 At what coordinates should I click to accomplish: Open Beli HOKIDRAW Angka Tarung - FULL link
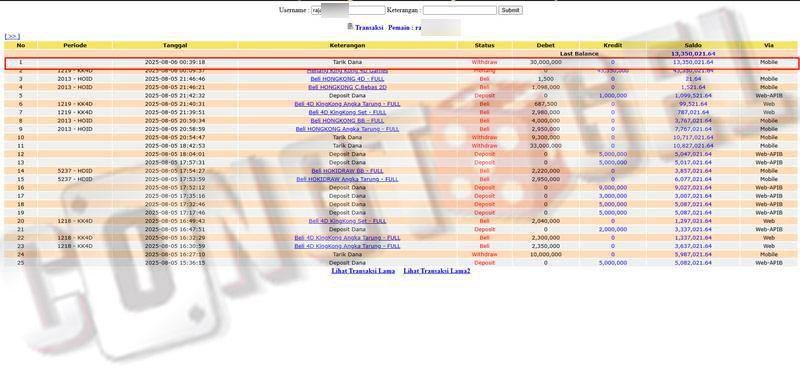[x=347, y=179]
